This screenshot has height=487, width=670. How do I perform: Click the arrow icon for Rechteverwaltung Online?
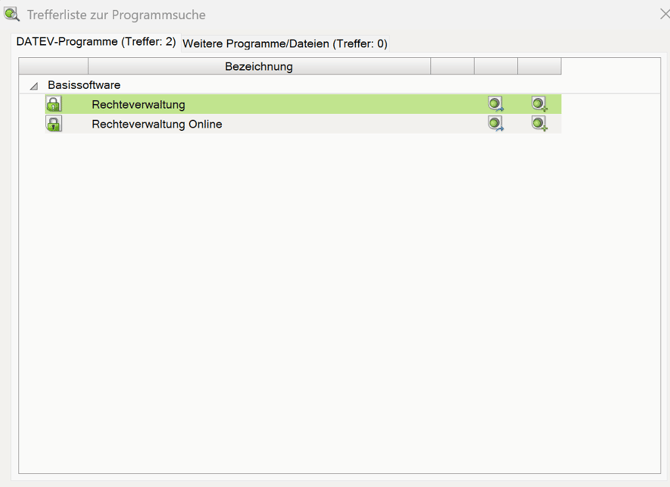coord(496,124)
